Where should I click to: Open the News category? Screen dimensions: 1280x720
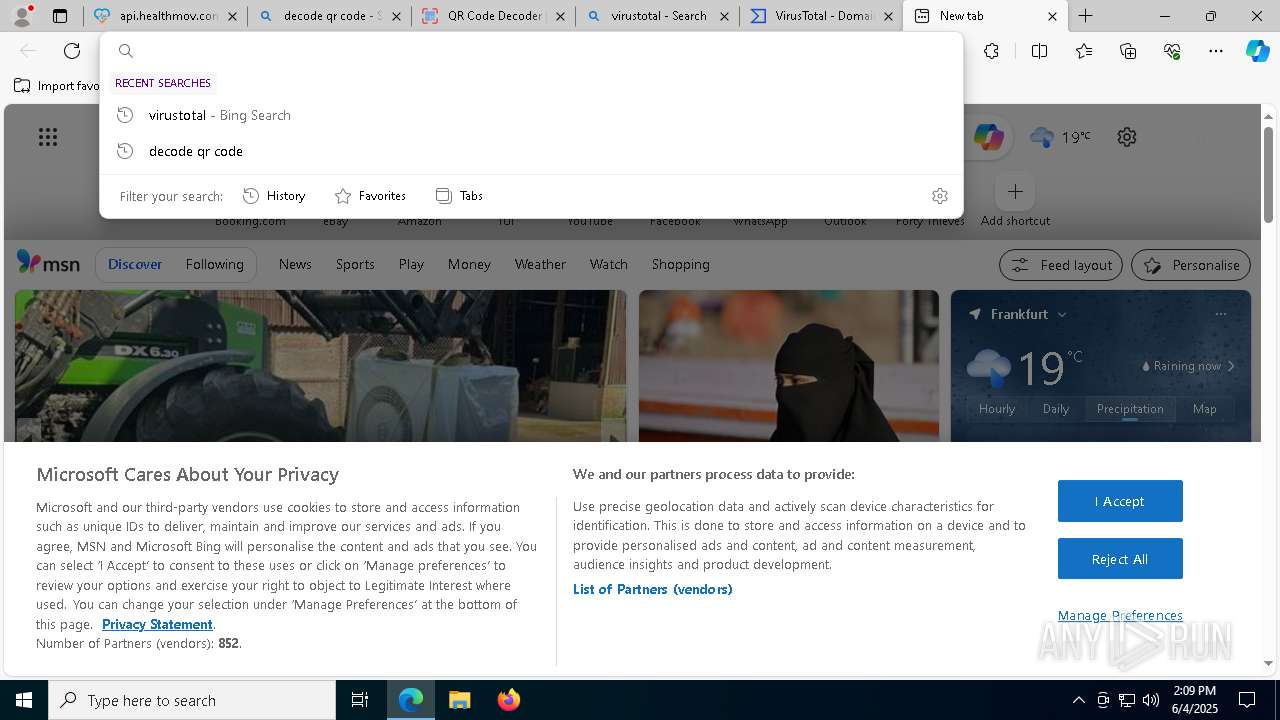(x=295, y=264)
